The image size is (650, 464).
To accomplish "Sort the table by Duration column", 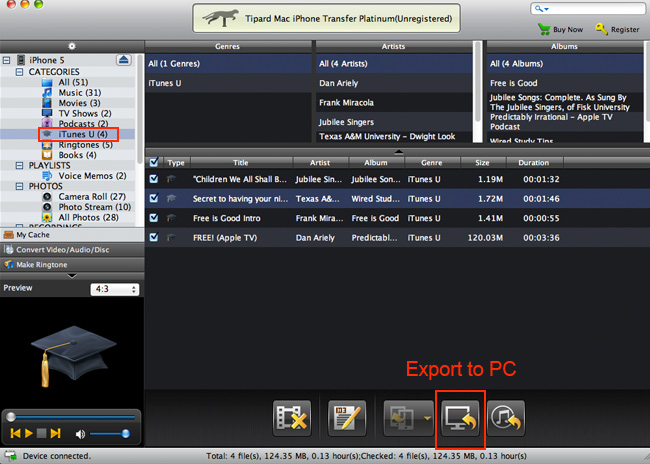I will (x=534, y=163).
